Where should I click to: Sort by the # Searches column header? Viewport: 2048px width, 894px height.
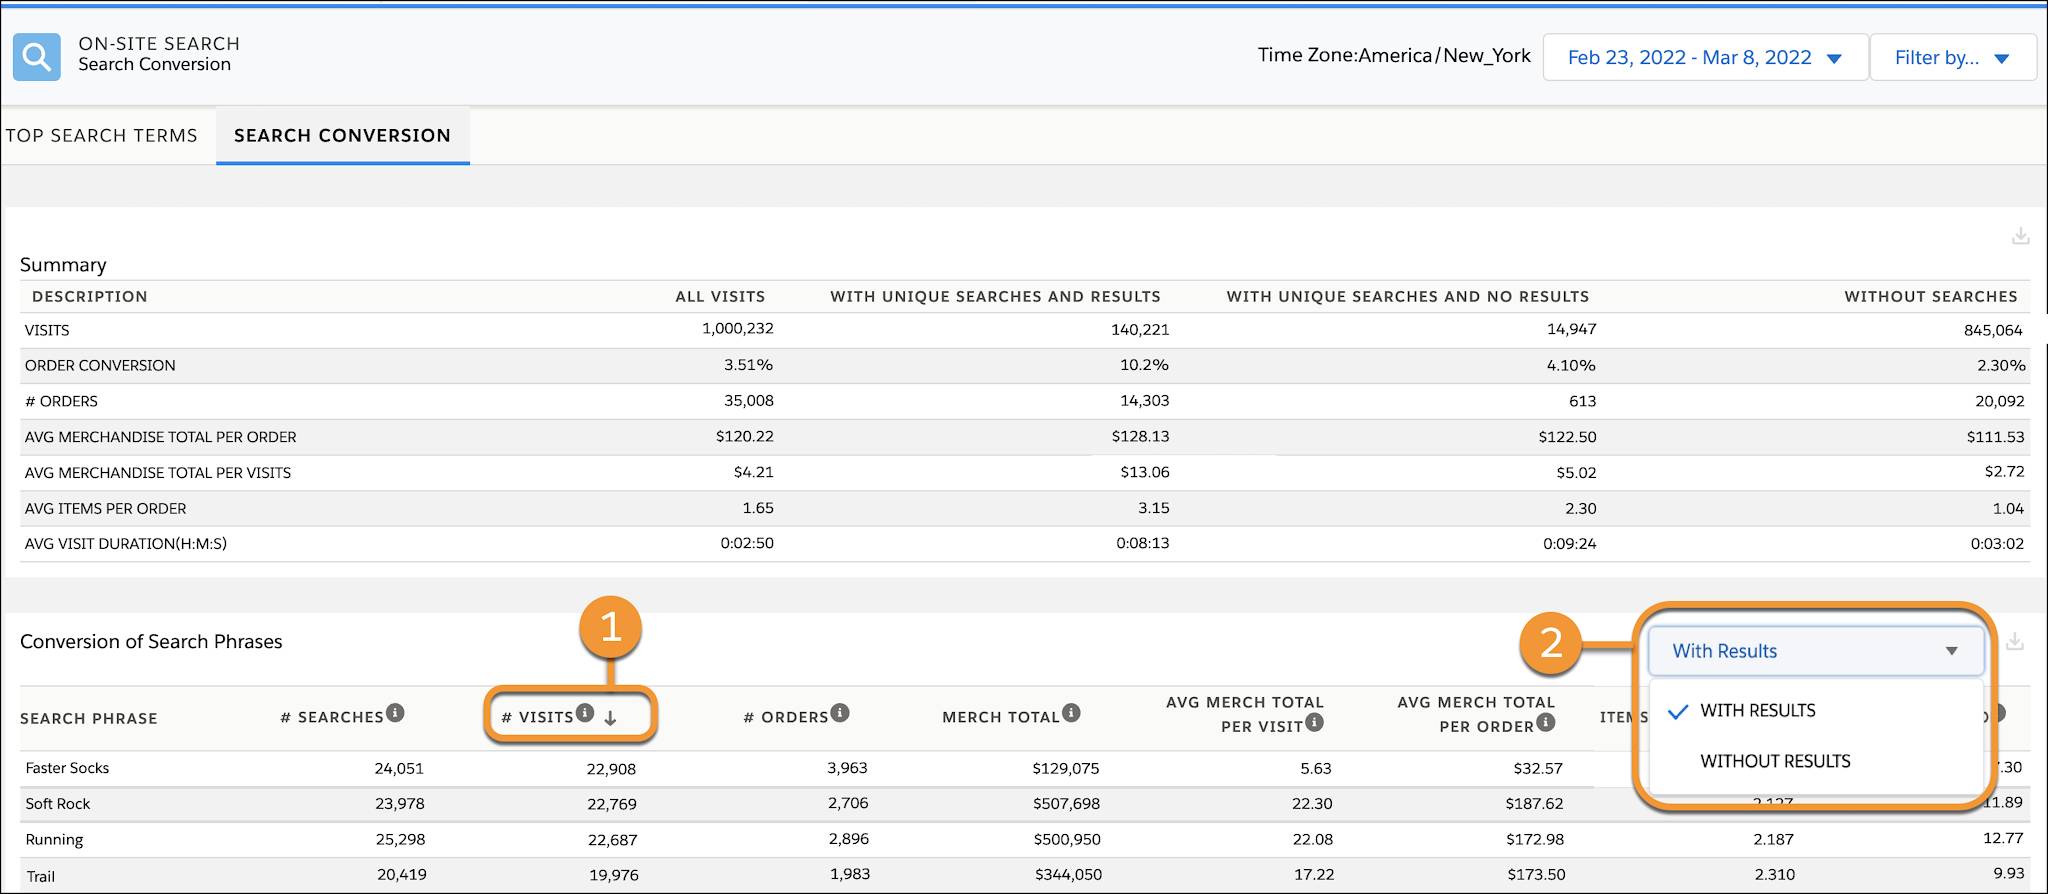click(x=332, y=717)
